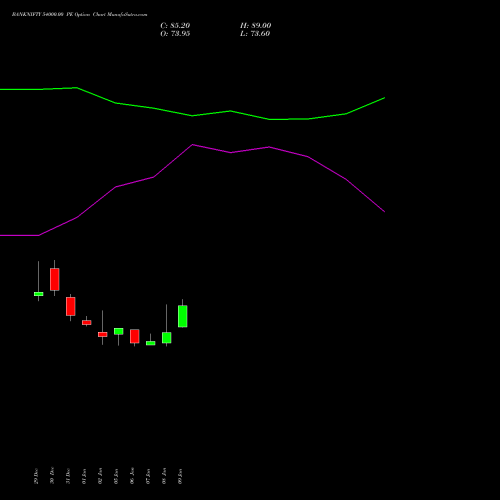Click the '09 Jan' date axis label

pos(180,476)
